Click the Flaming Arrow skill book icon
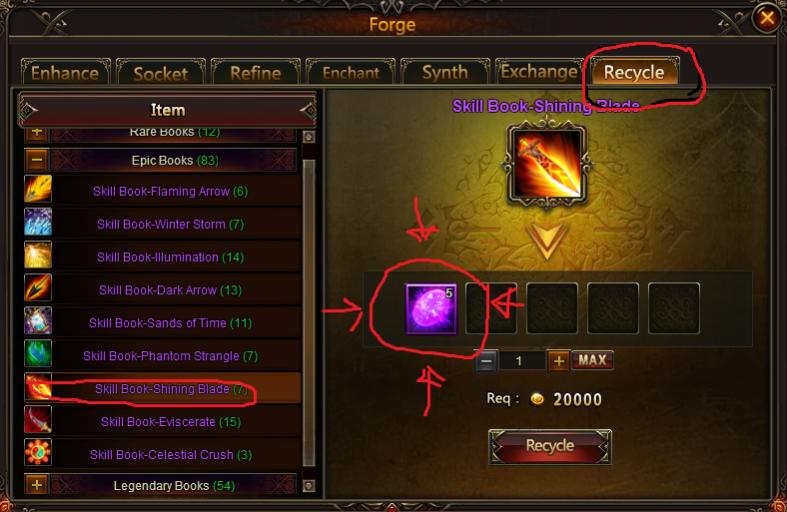 [38, 189]
